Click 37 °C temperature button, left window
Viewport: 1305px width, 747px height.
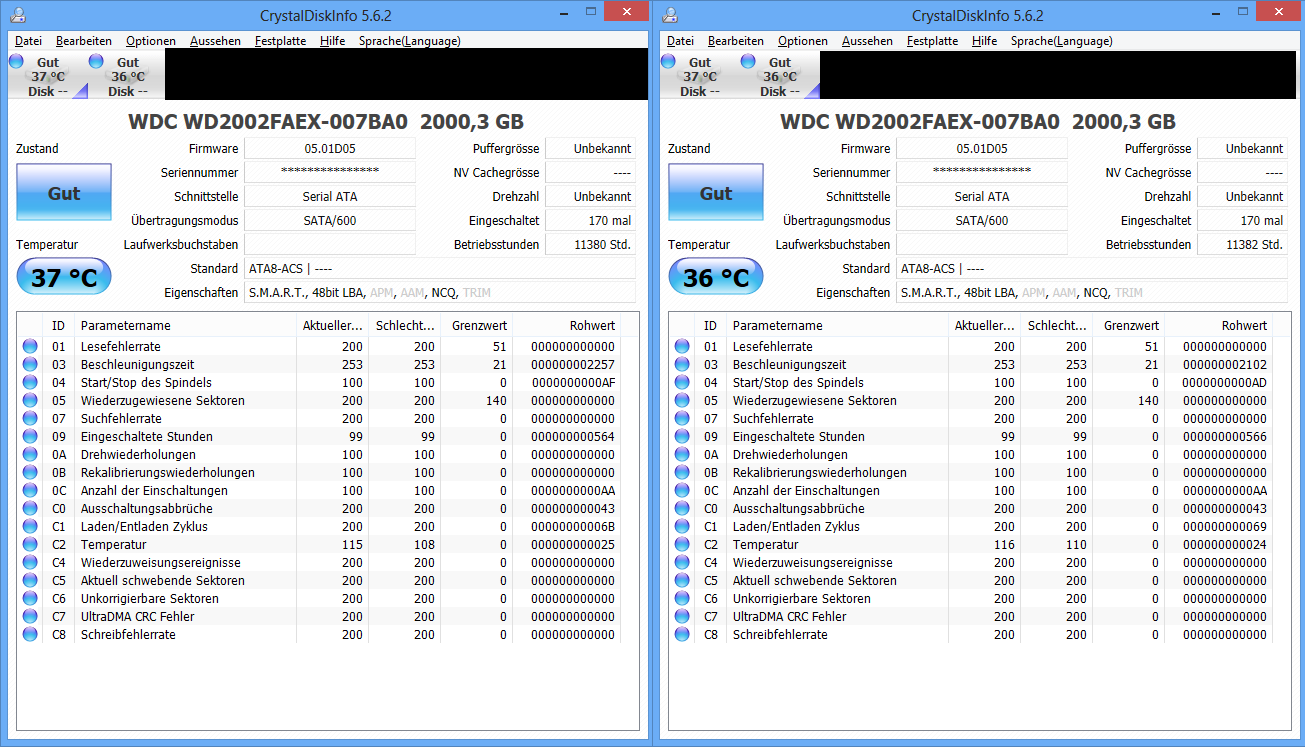(64, 277)
